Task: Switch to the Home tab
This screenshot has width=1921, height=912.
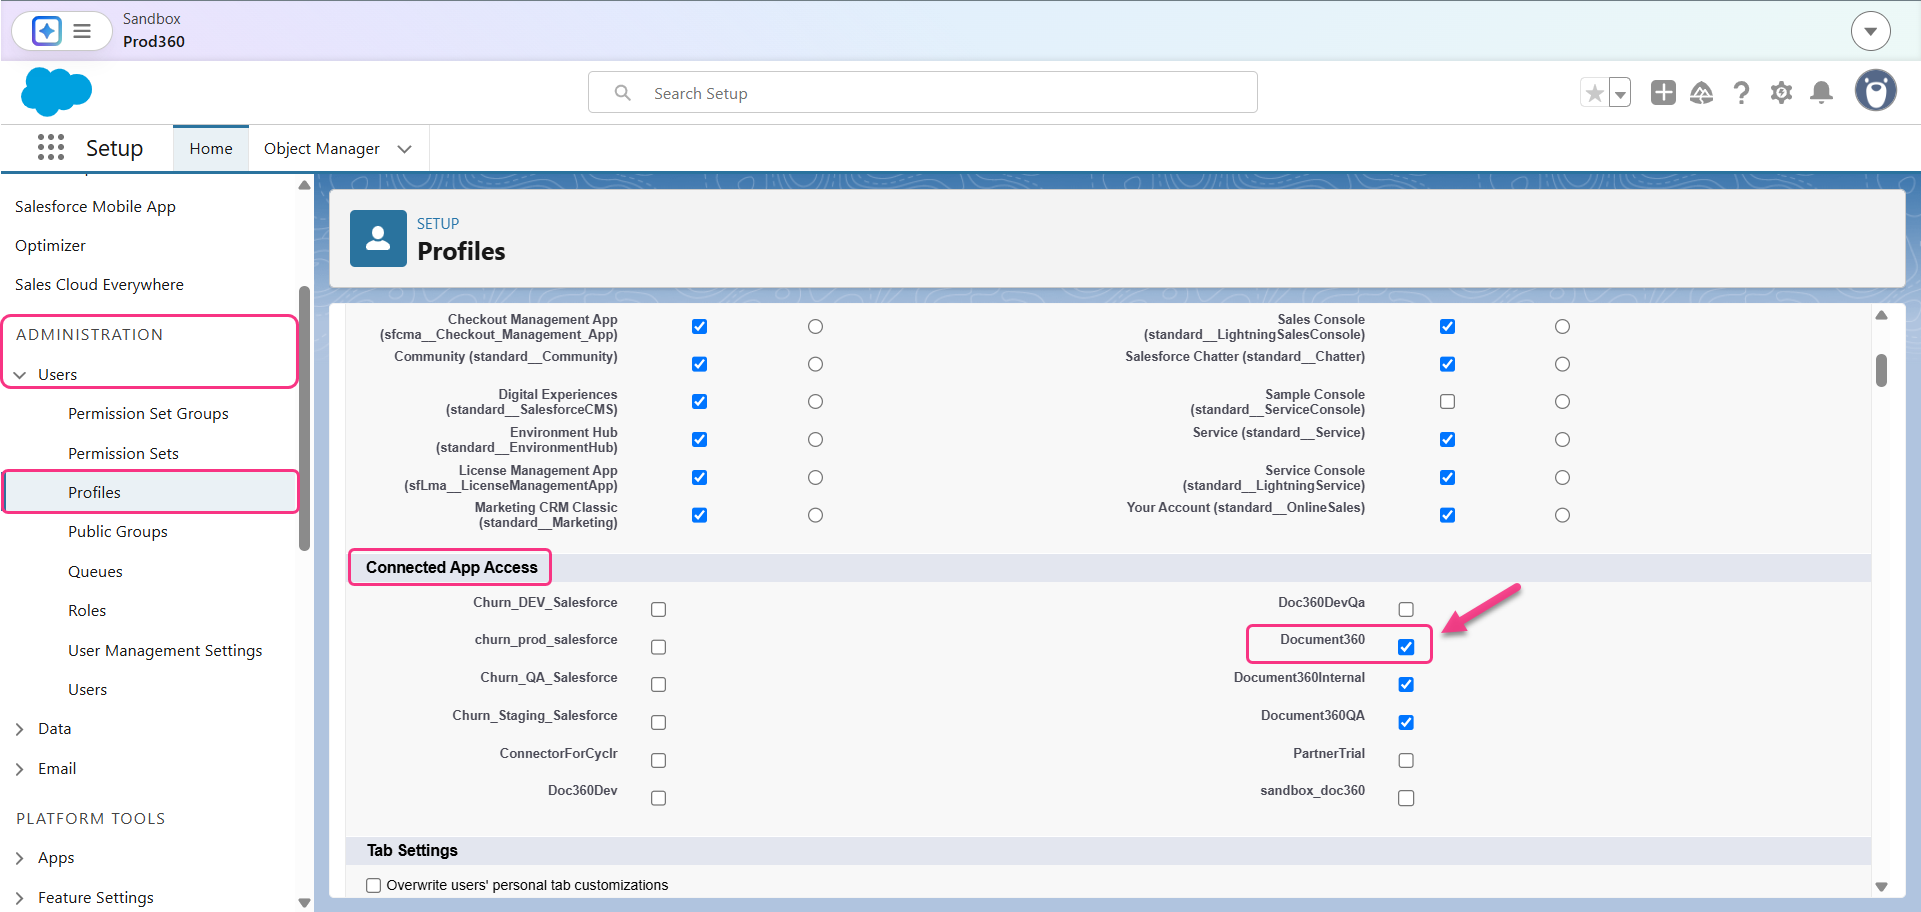Action: (x=211, y=149)
